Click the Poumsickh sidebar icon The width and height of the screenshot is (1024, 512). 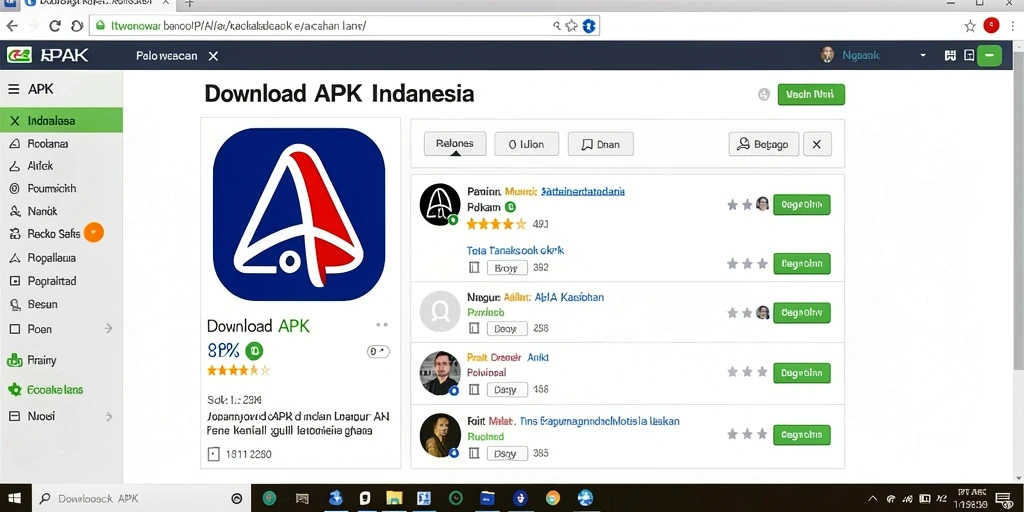(14, 189)
